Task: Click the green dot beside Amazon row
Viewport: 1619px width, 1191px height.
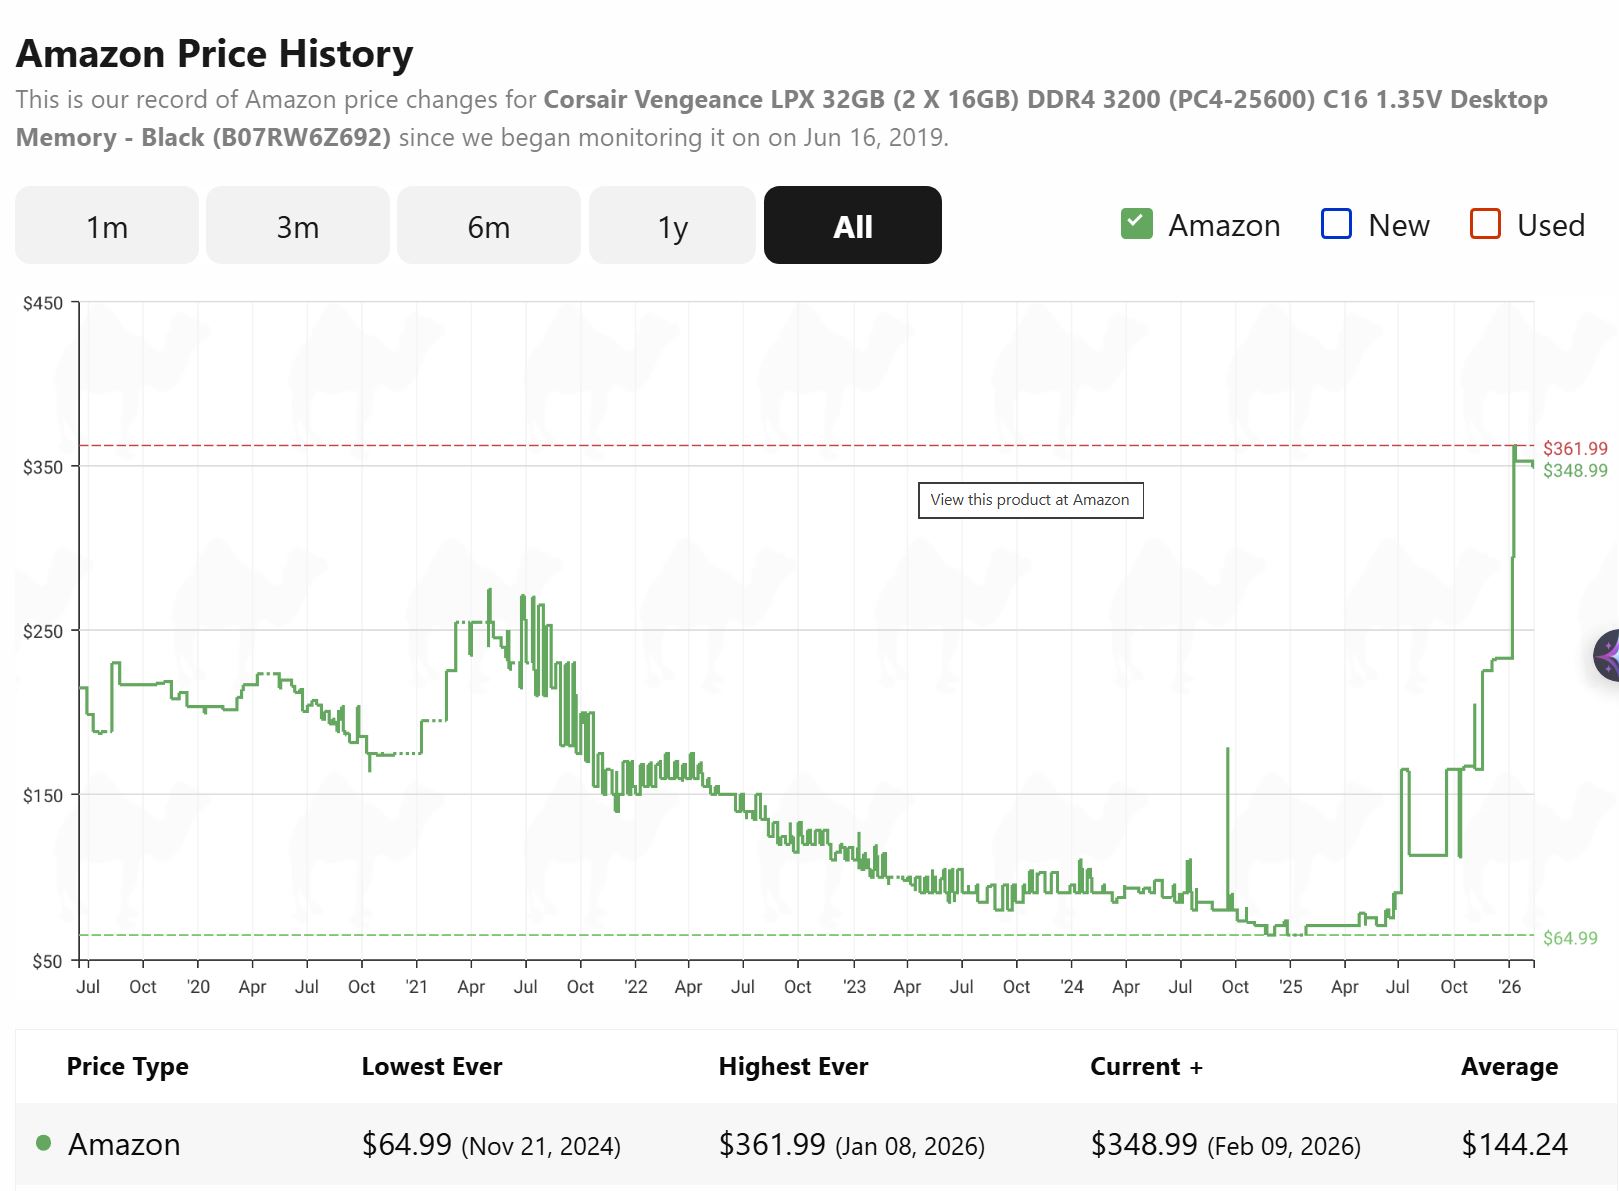Action: [43, 1143]
